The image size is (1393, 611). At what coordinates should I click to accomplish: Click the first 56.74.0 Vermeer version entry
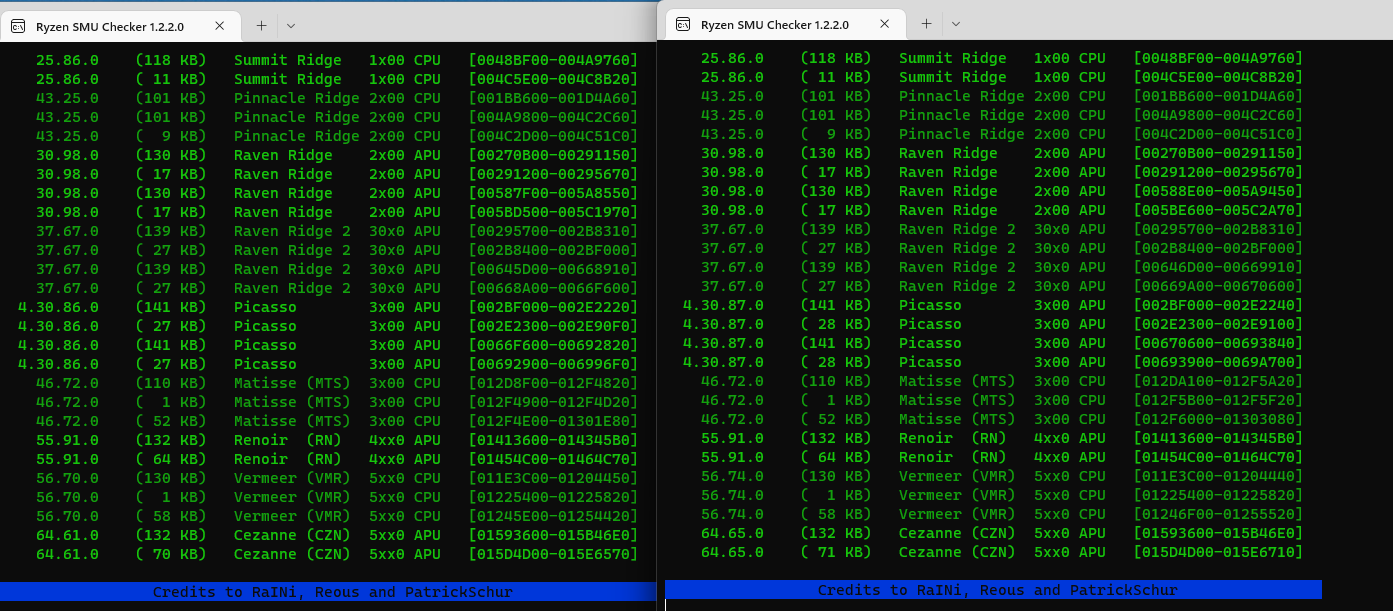(732, 476)
